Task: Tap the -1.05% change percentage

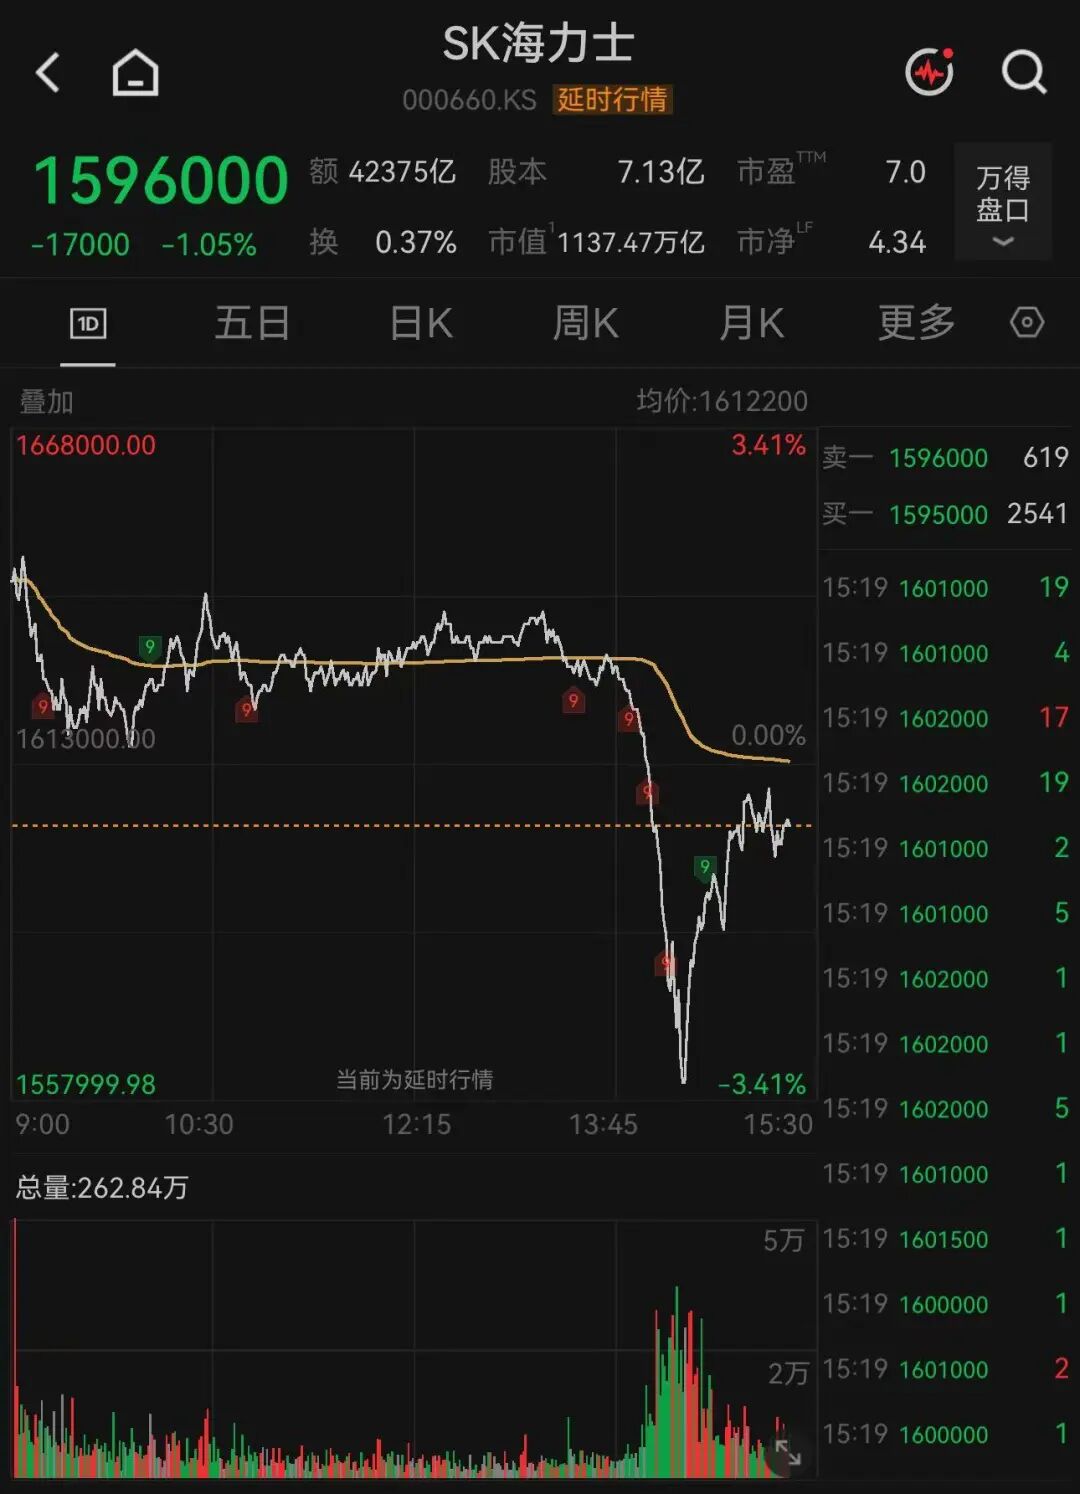Action: coord(209,245)
